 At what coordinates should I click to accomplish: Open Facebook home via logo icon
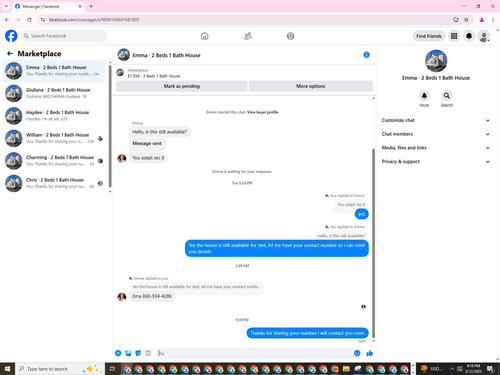click(11, 36)
